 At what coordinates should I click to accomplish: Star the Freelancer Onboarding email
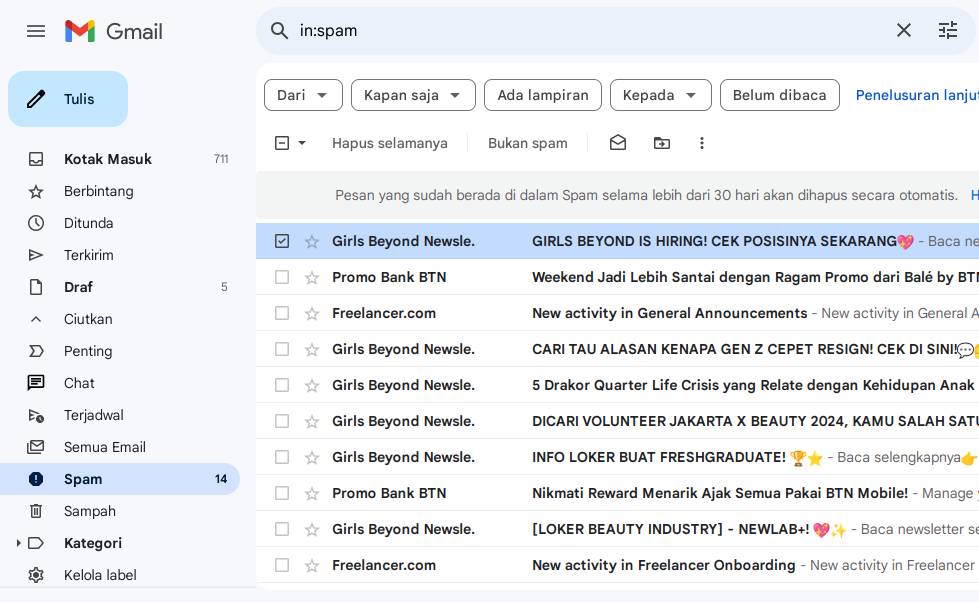coord(312,565)
